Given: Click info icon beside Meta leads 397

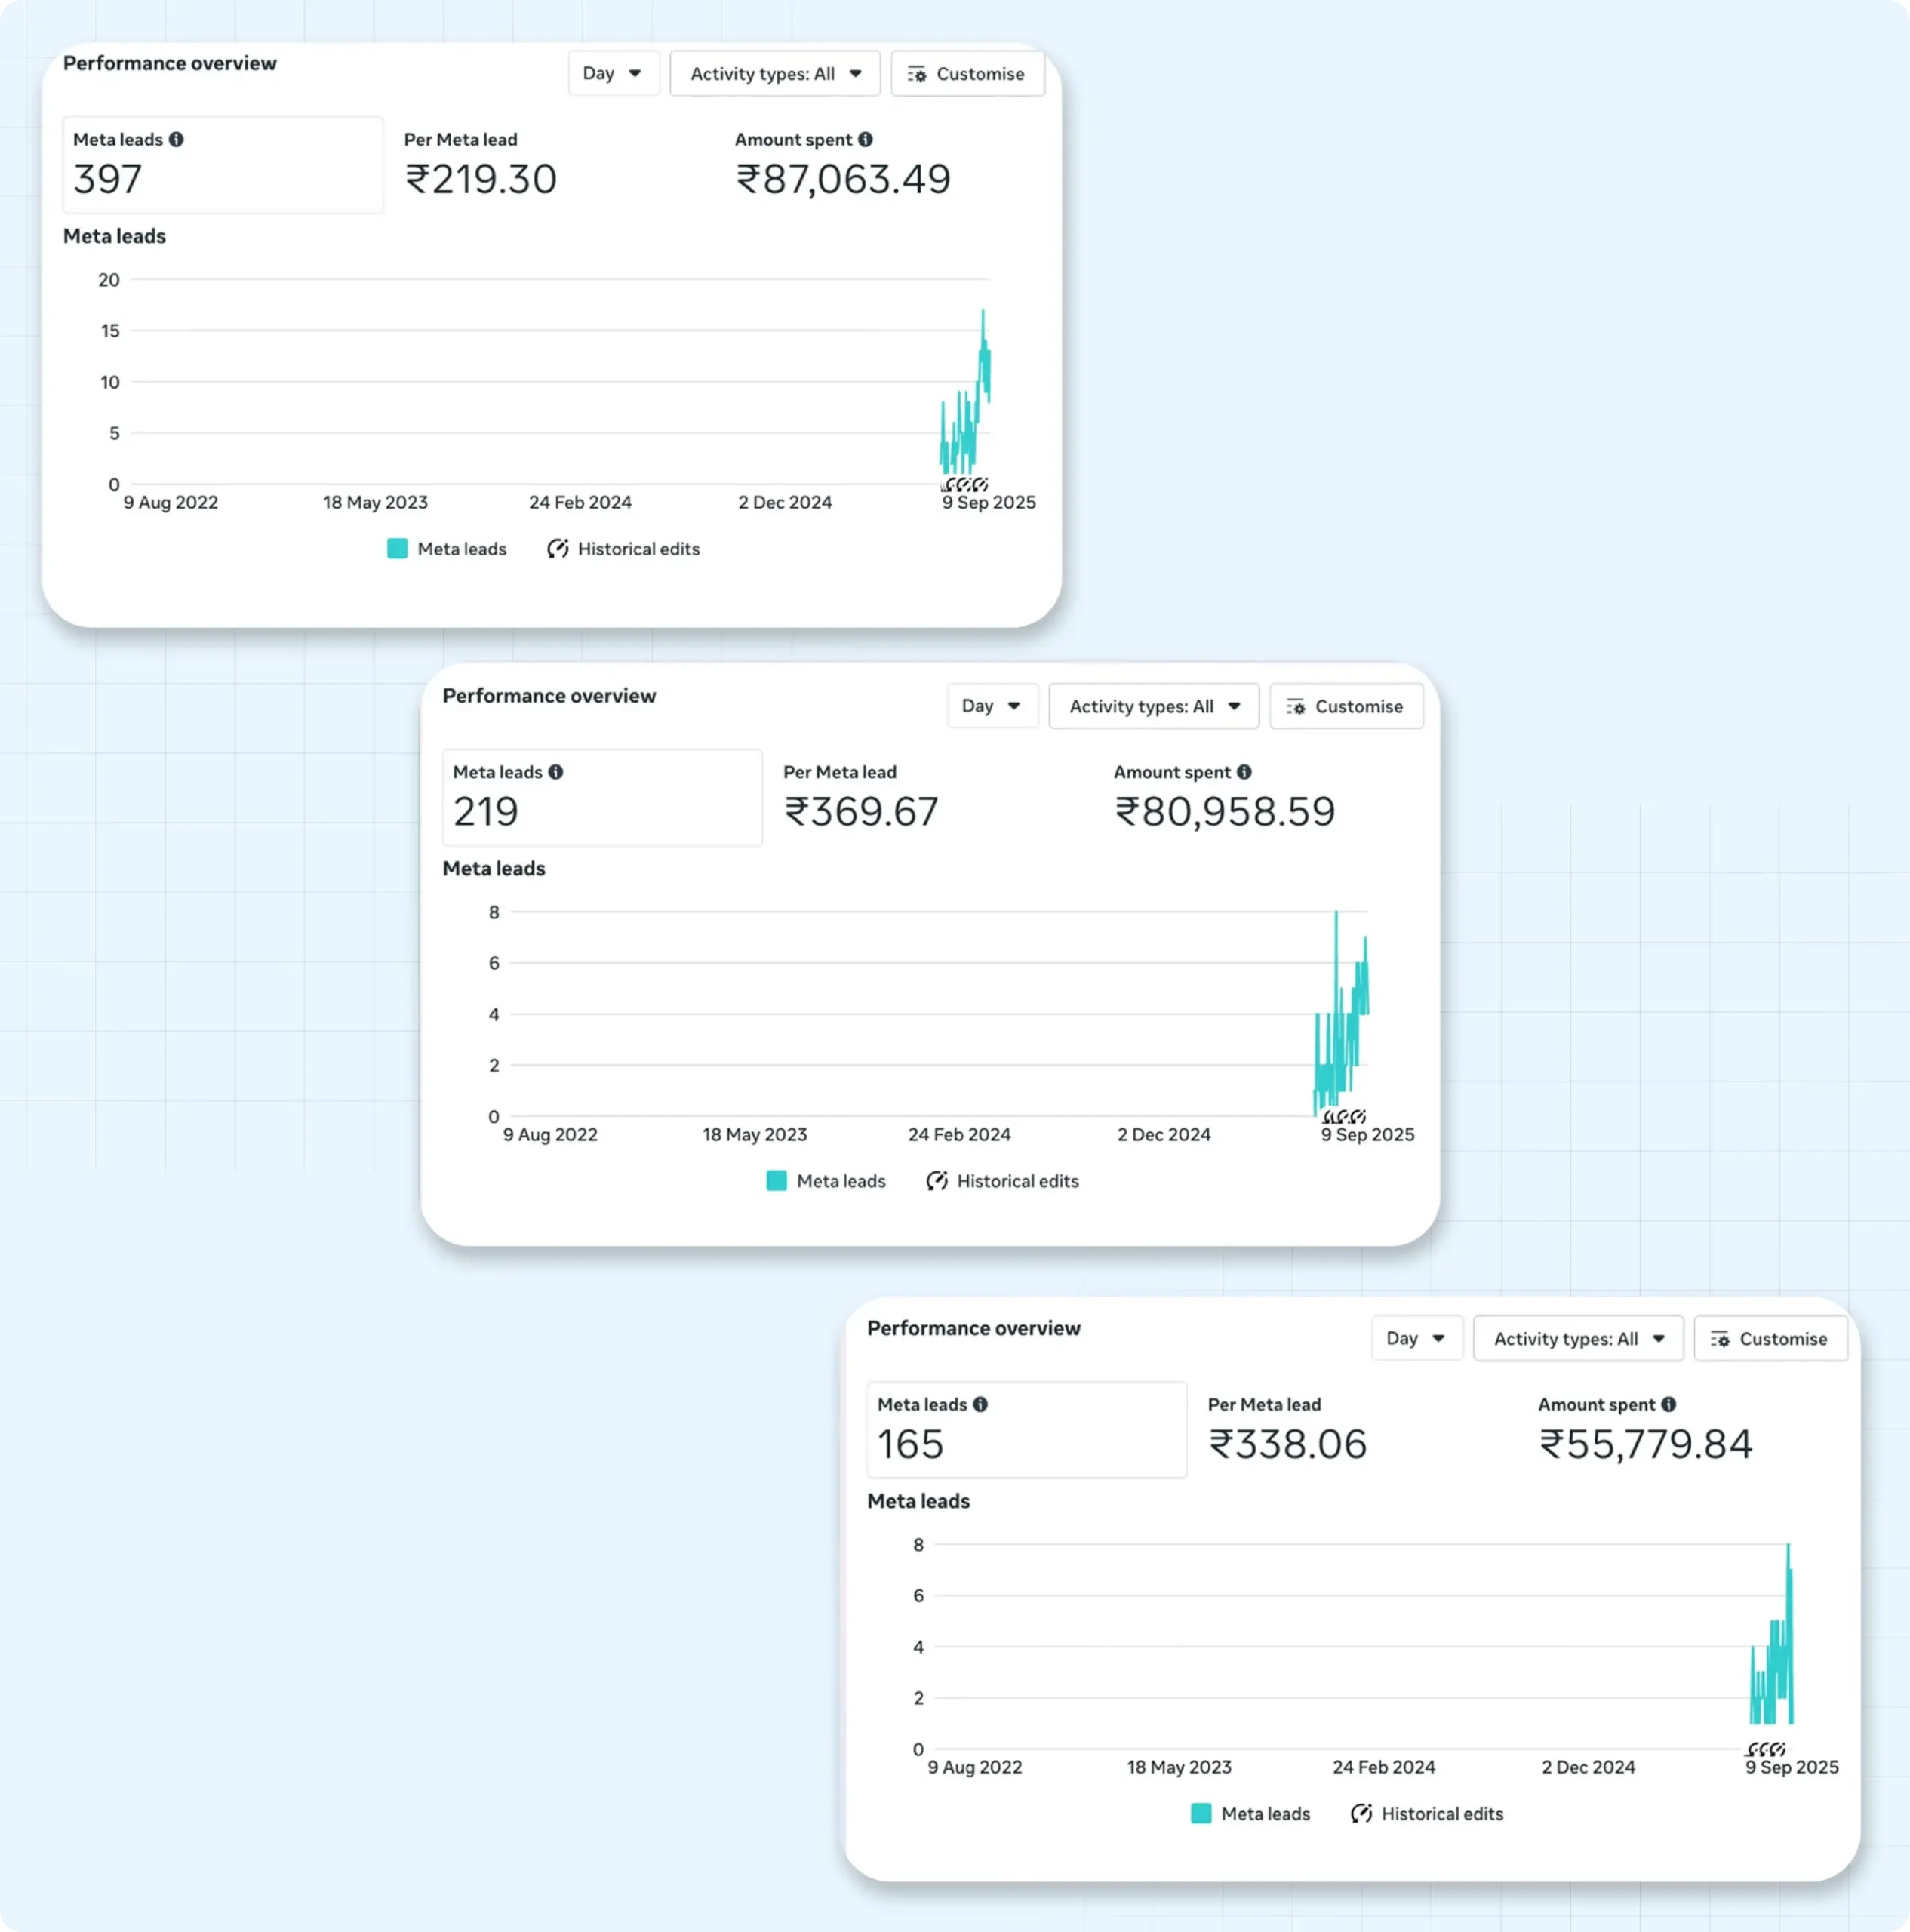Looking at the screenshot, I should coord(176,140).
